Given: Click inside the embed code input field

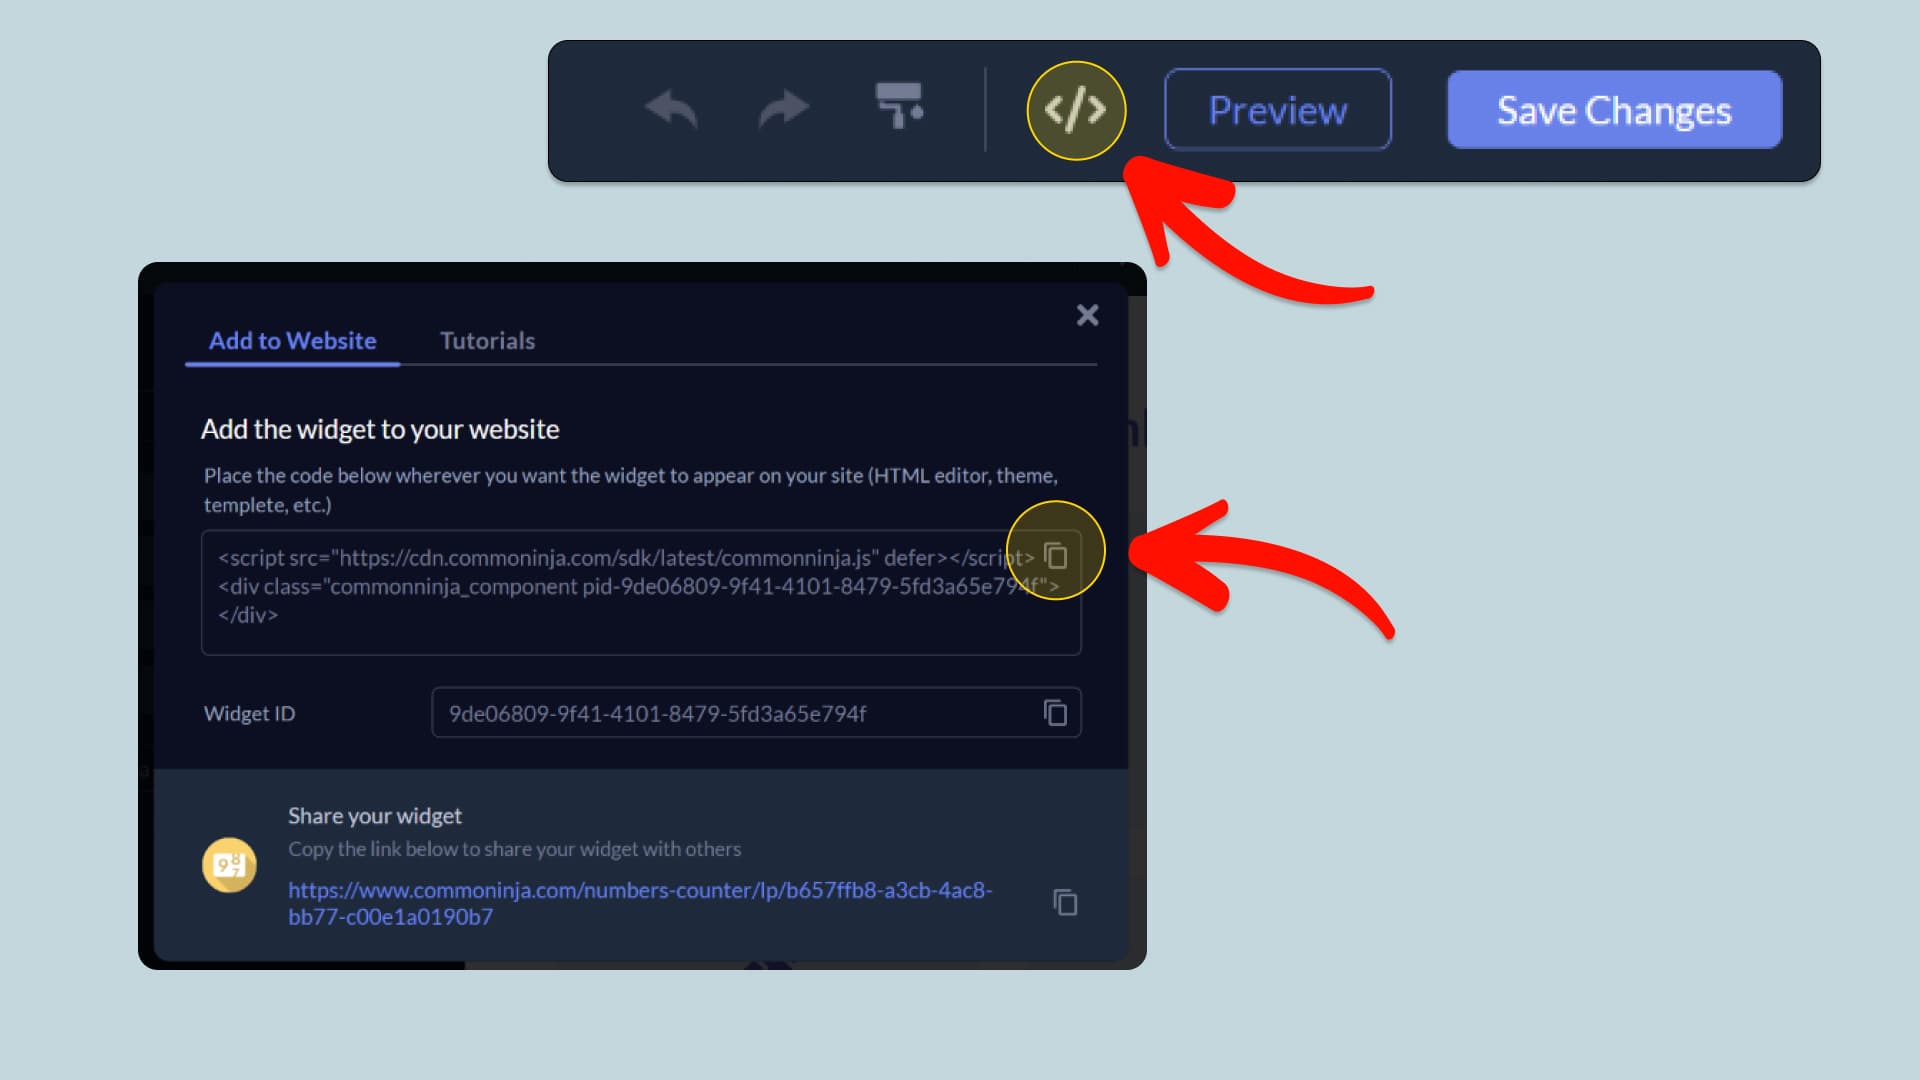Looking at the screenshot, I should pos(641,585).
